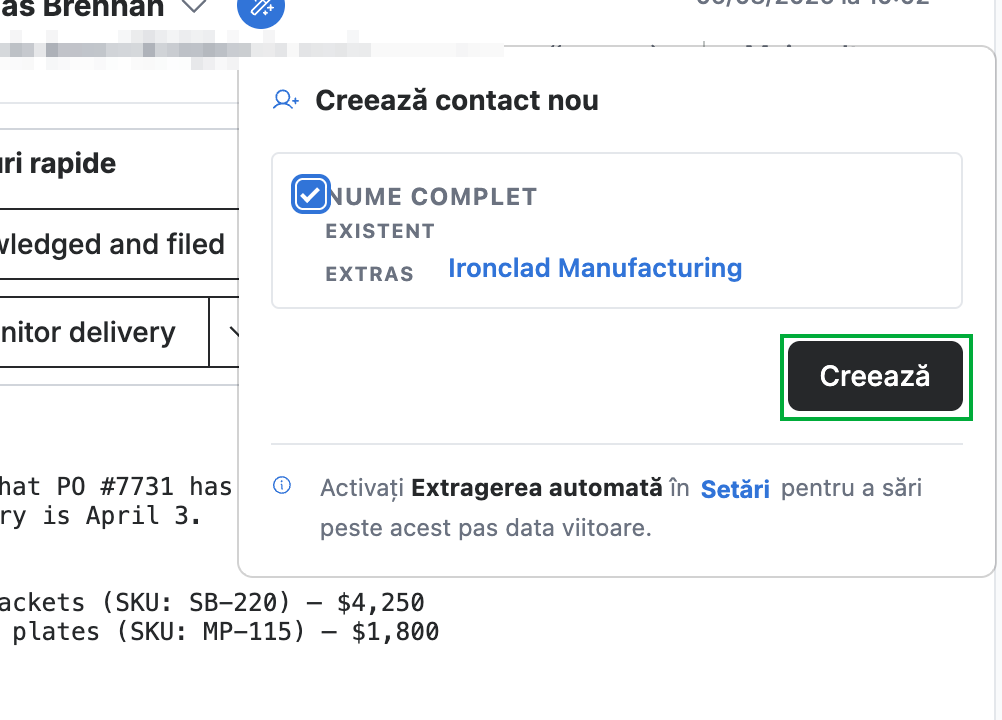Image resolution: width=1002 pixels, height=720 pixels.
Task: Click the Creează button
Action: pyautogui.click(x=875, y=376)
